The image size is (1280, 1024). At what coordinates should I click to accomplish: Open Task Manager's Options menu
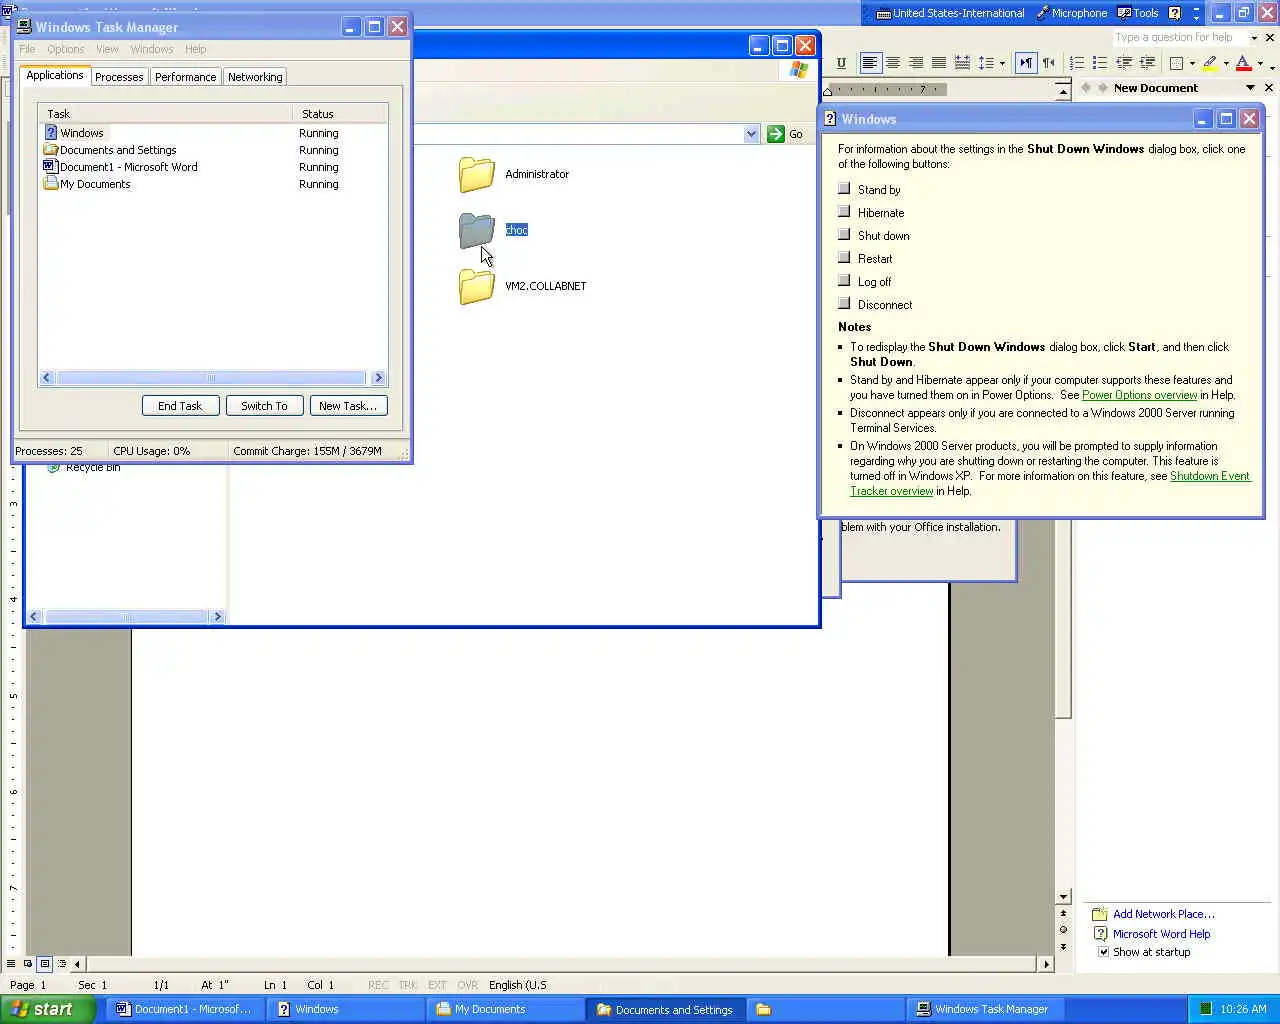tap(66, 49)
